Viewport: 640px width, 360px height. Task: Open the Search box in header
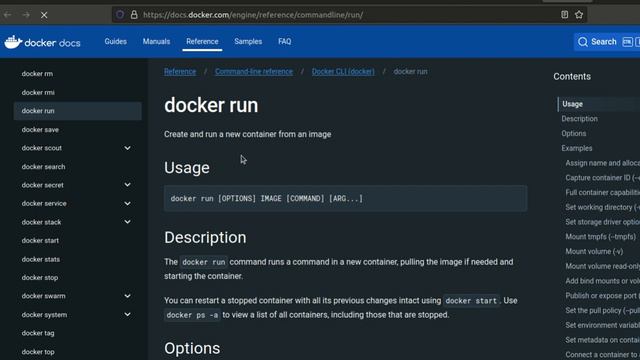607,42
